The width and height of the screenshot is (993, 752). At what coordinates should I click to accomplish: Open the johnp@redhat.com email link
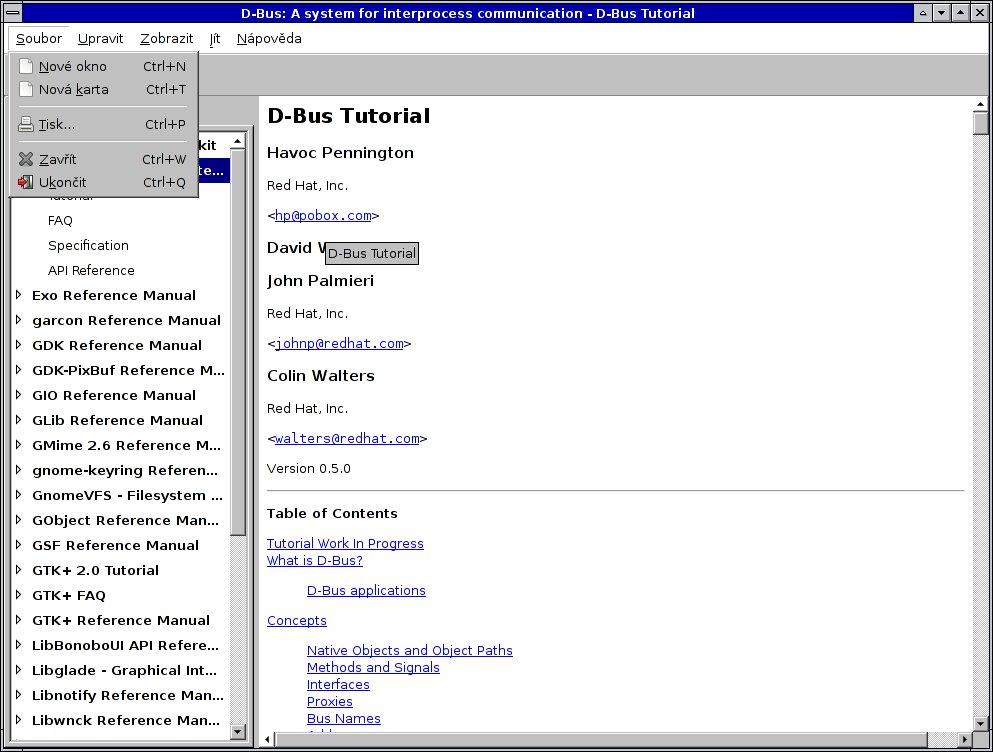pyautogui.click(x=339, y=343)
